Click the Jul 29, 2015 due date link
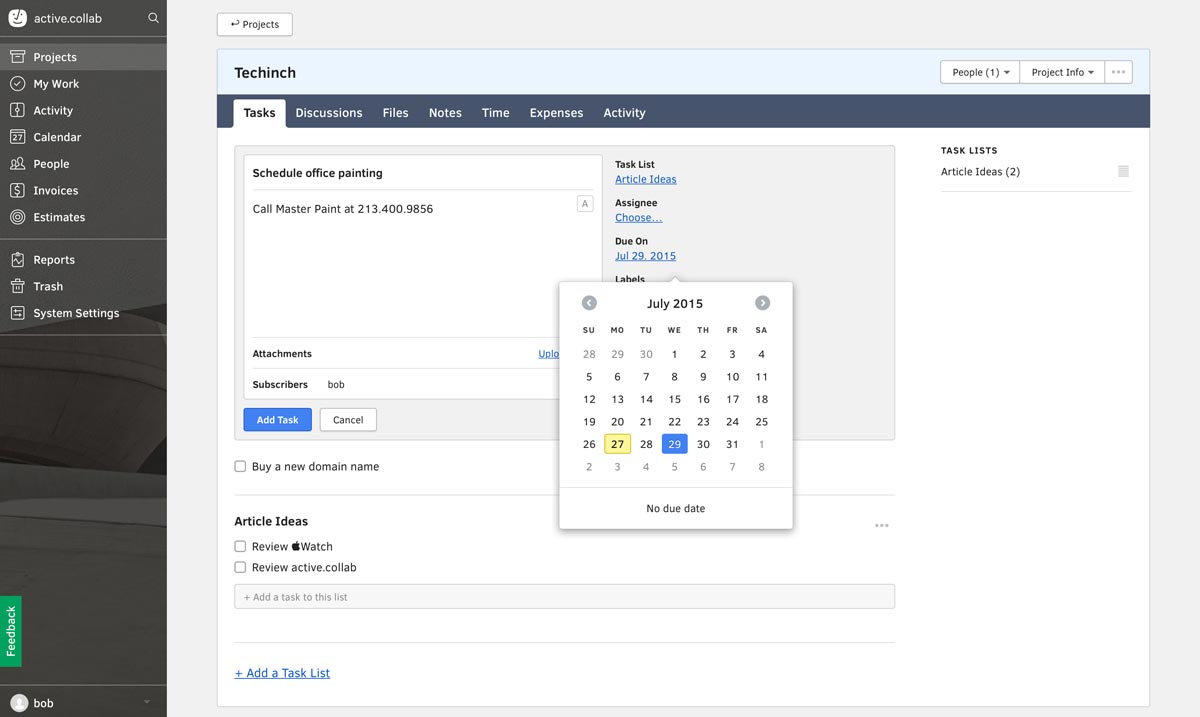 [x=645, y=256]
